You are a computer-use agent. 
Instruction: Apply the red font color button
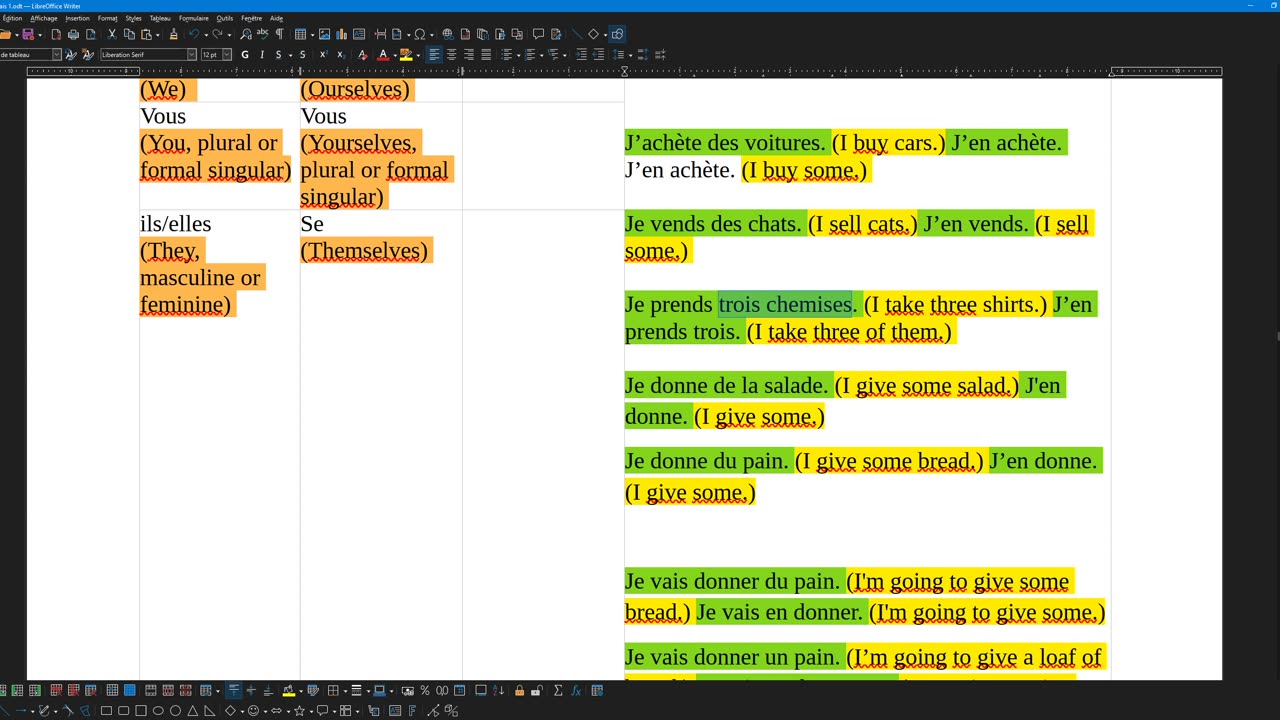tap(382, 55)
